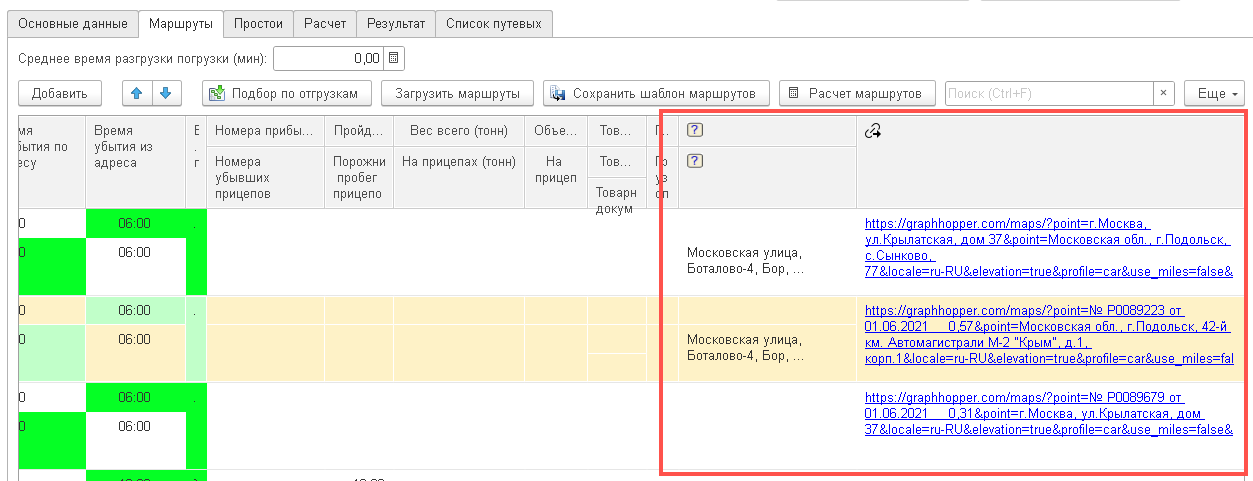1253x481 pixels.
Task: Open Список путевых tab
Action: point(494,23)
